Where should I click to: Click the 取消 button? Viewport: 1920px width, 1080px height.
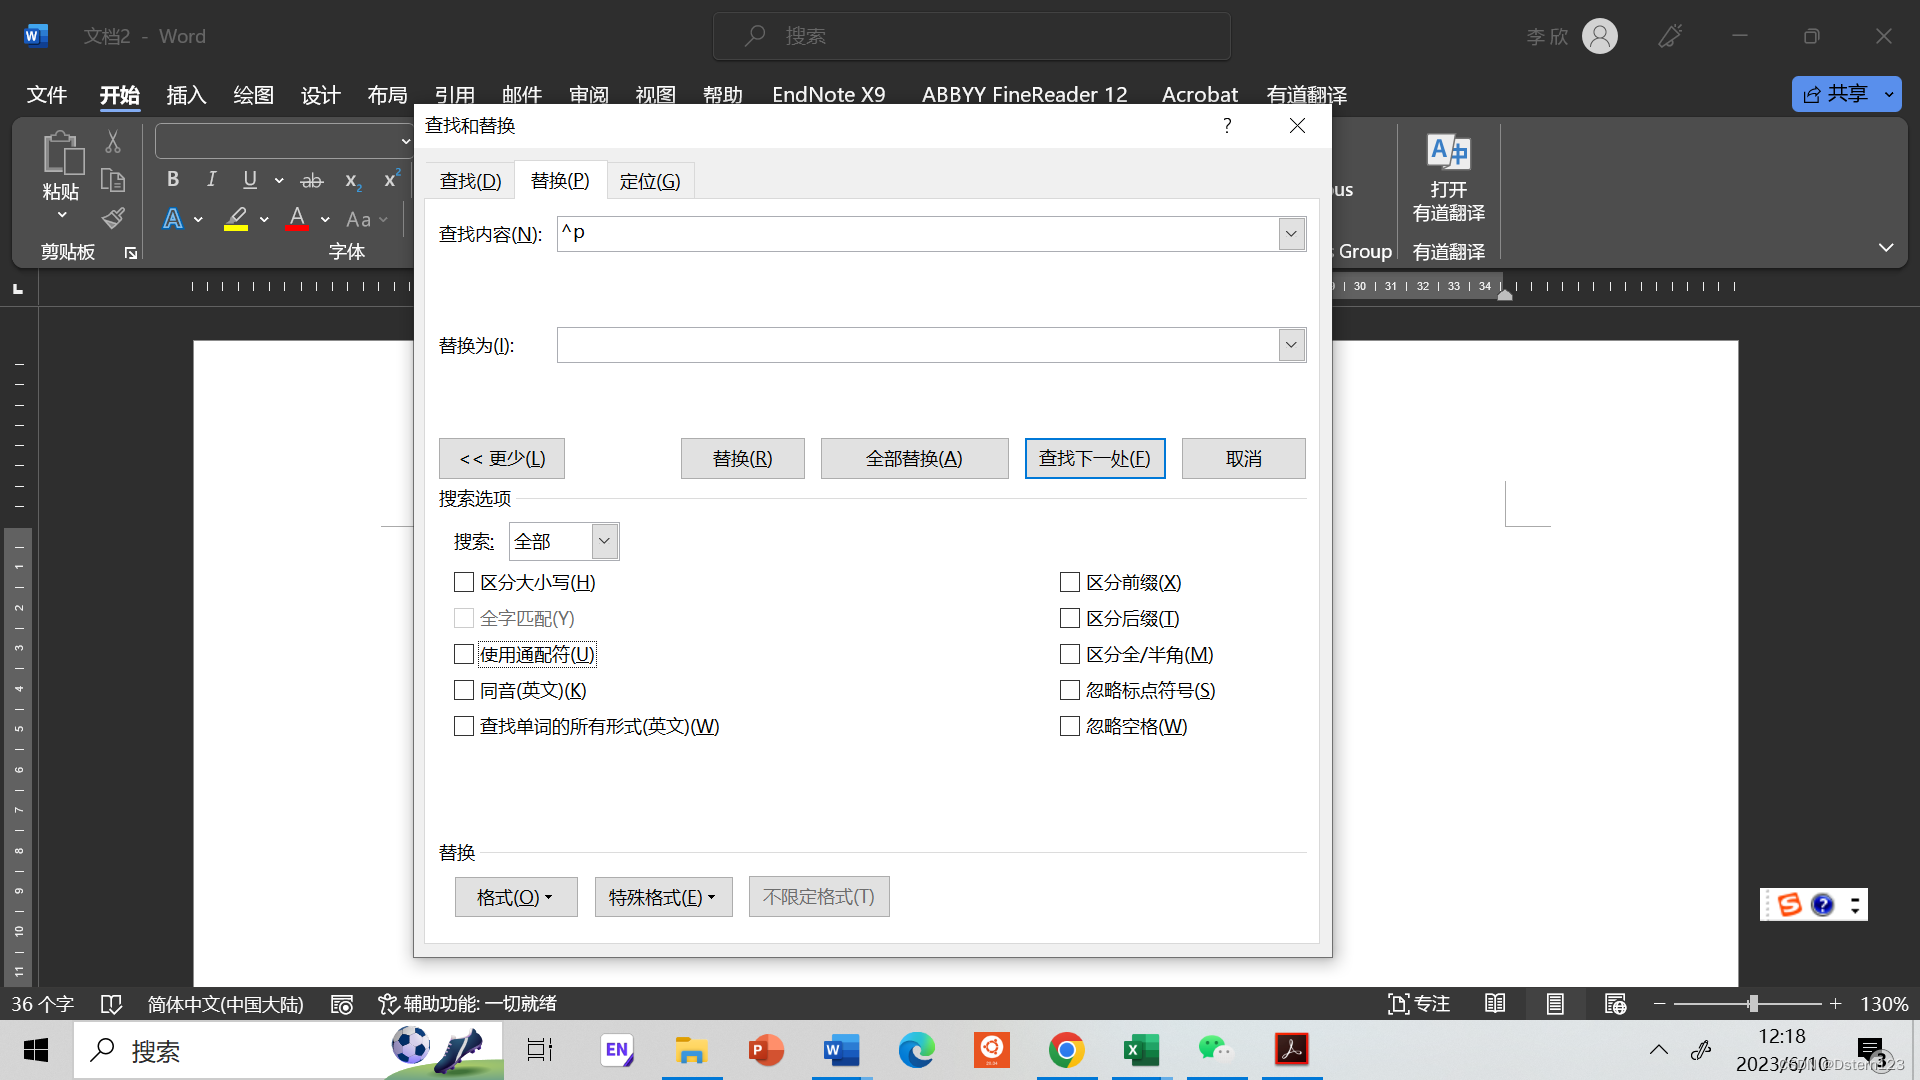(1243, 458)
